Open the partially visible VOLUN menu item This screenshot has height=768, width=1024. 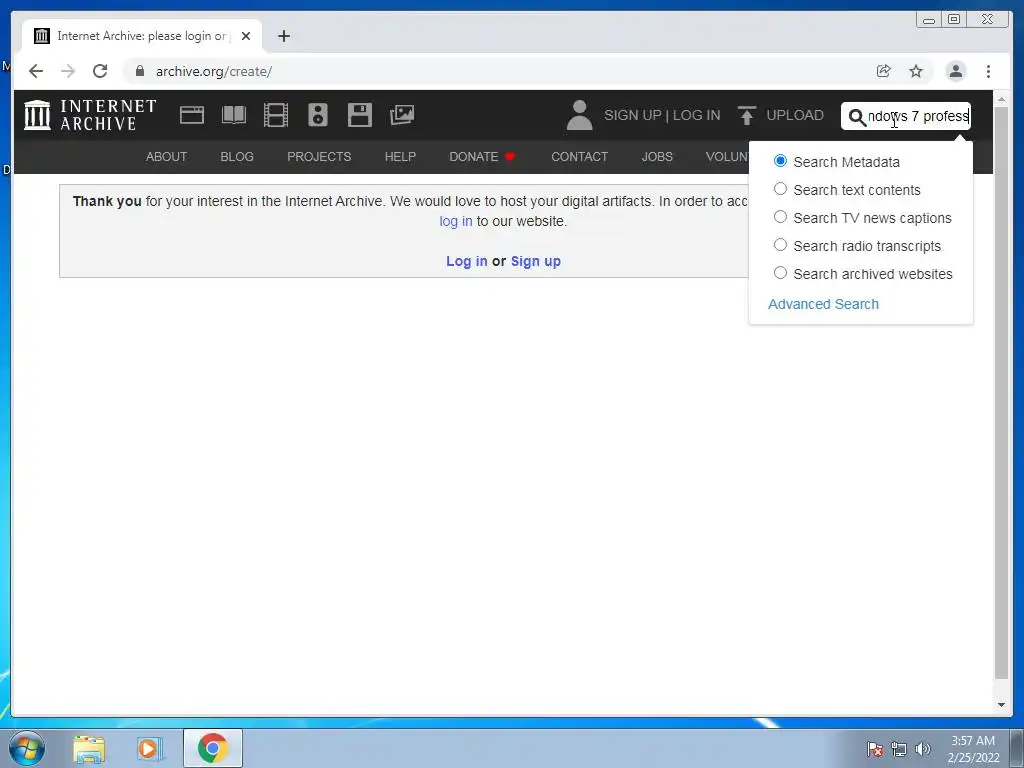pos(726,157)
